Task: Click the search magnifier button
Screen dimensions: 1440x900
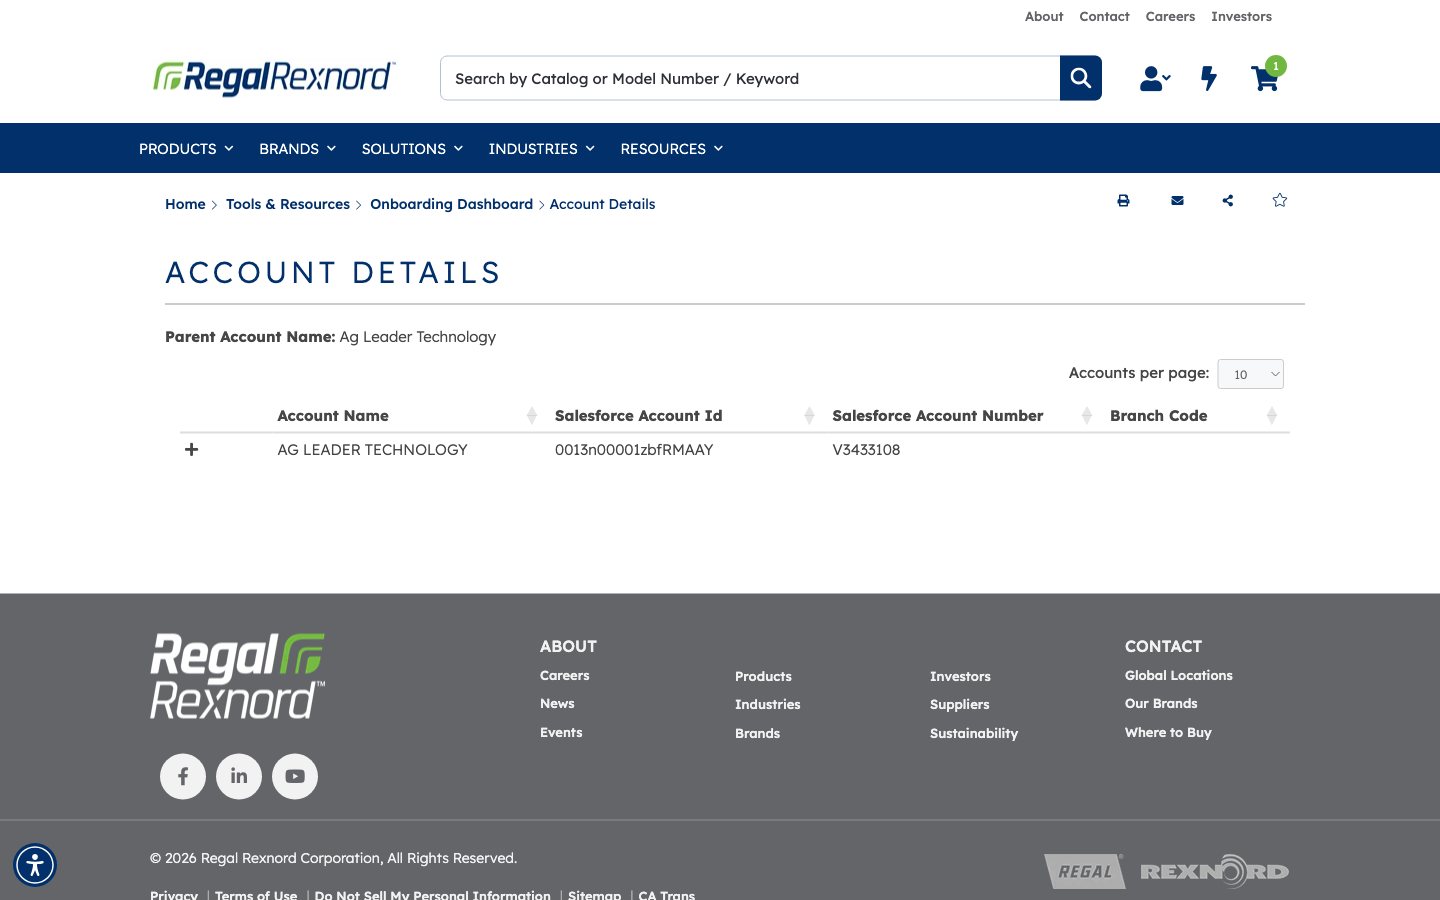Action: tap(1080, 78)
